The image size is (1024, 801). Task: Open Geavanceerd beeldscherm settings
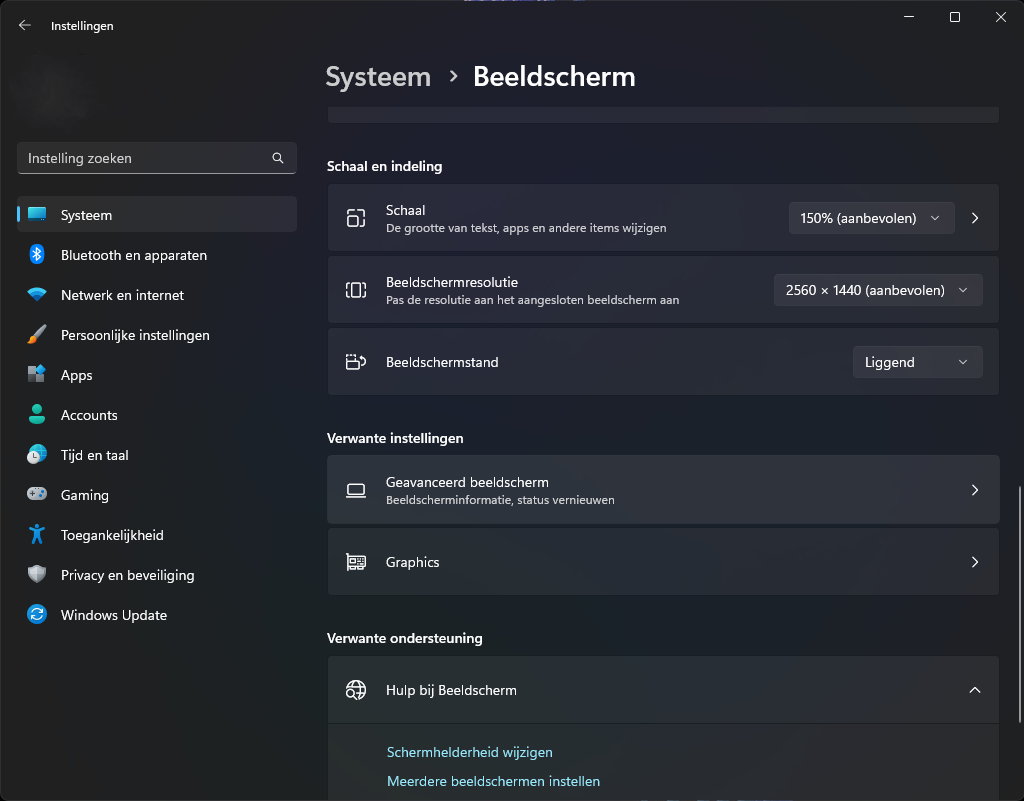[663, 490]
